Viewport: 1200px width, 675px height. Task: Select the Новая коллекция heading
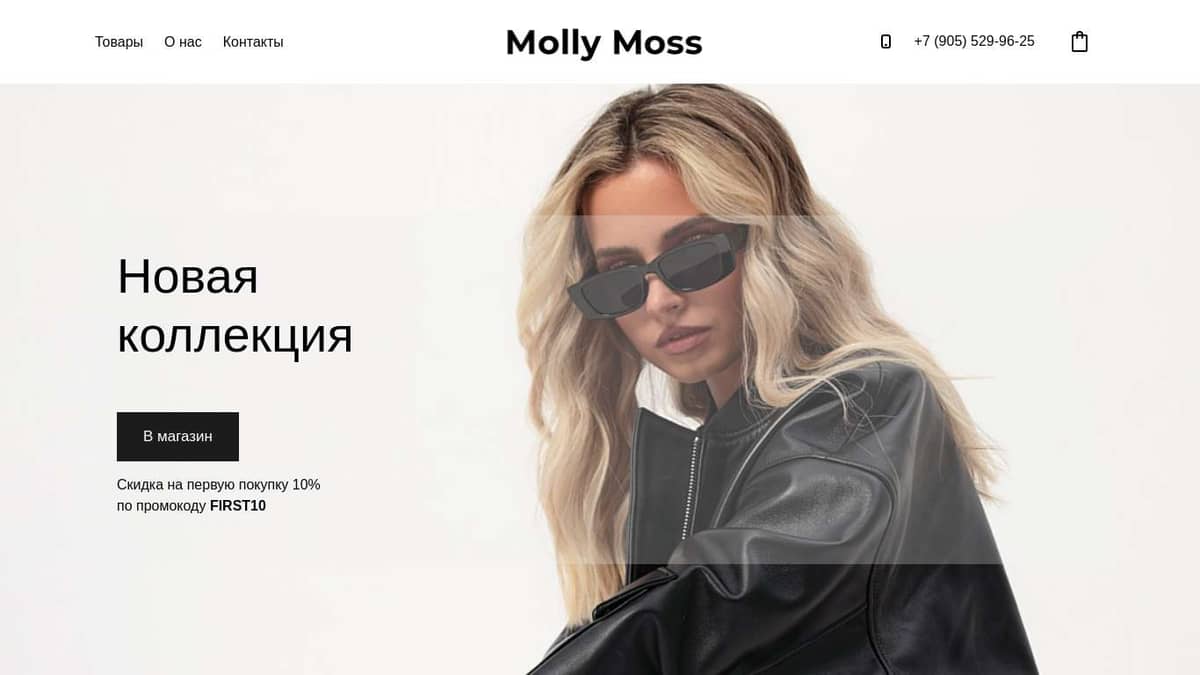[x=235, y=305]
